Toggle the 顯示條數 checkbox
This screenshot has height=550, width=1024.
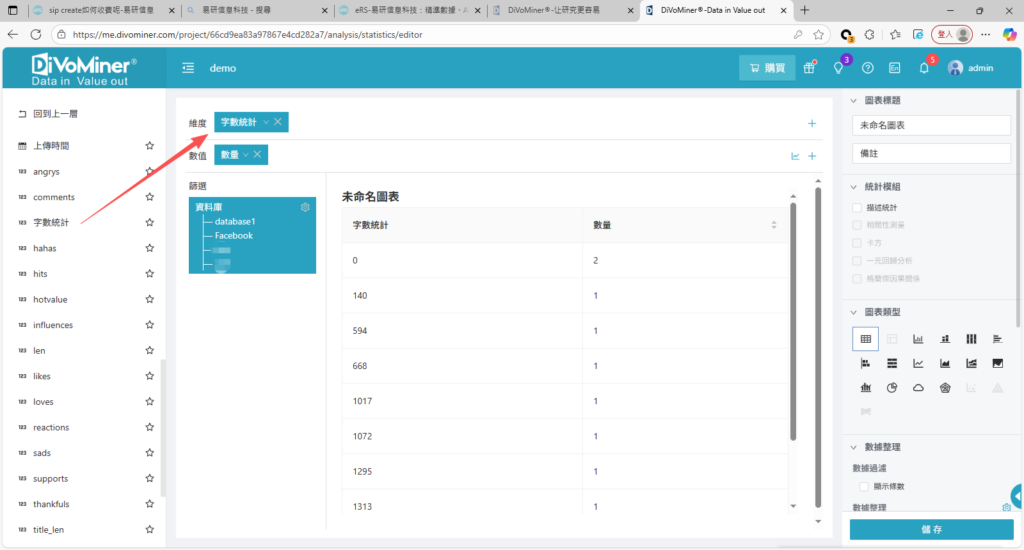(x=864, y=486)
